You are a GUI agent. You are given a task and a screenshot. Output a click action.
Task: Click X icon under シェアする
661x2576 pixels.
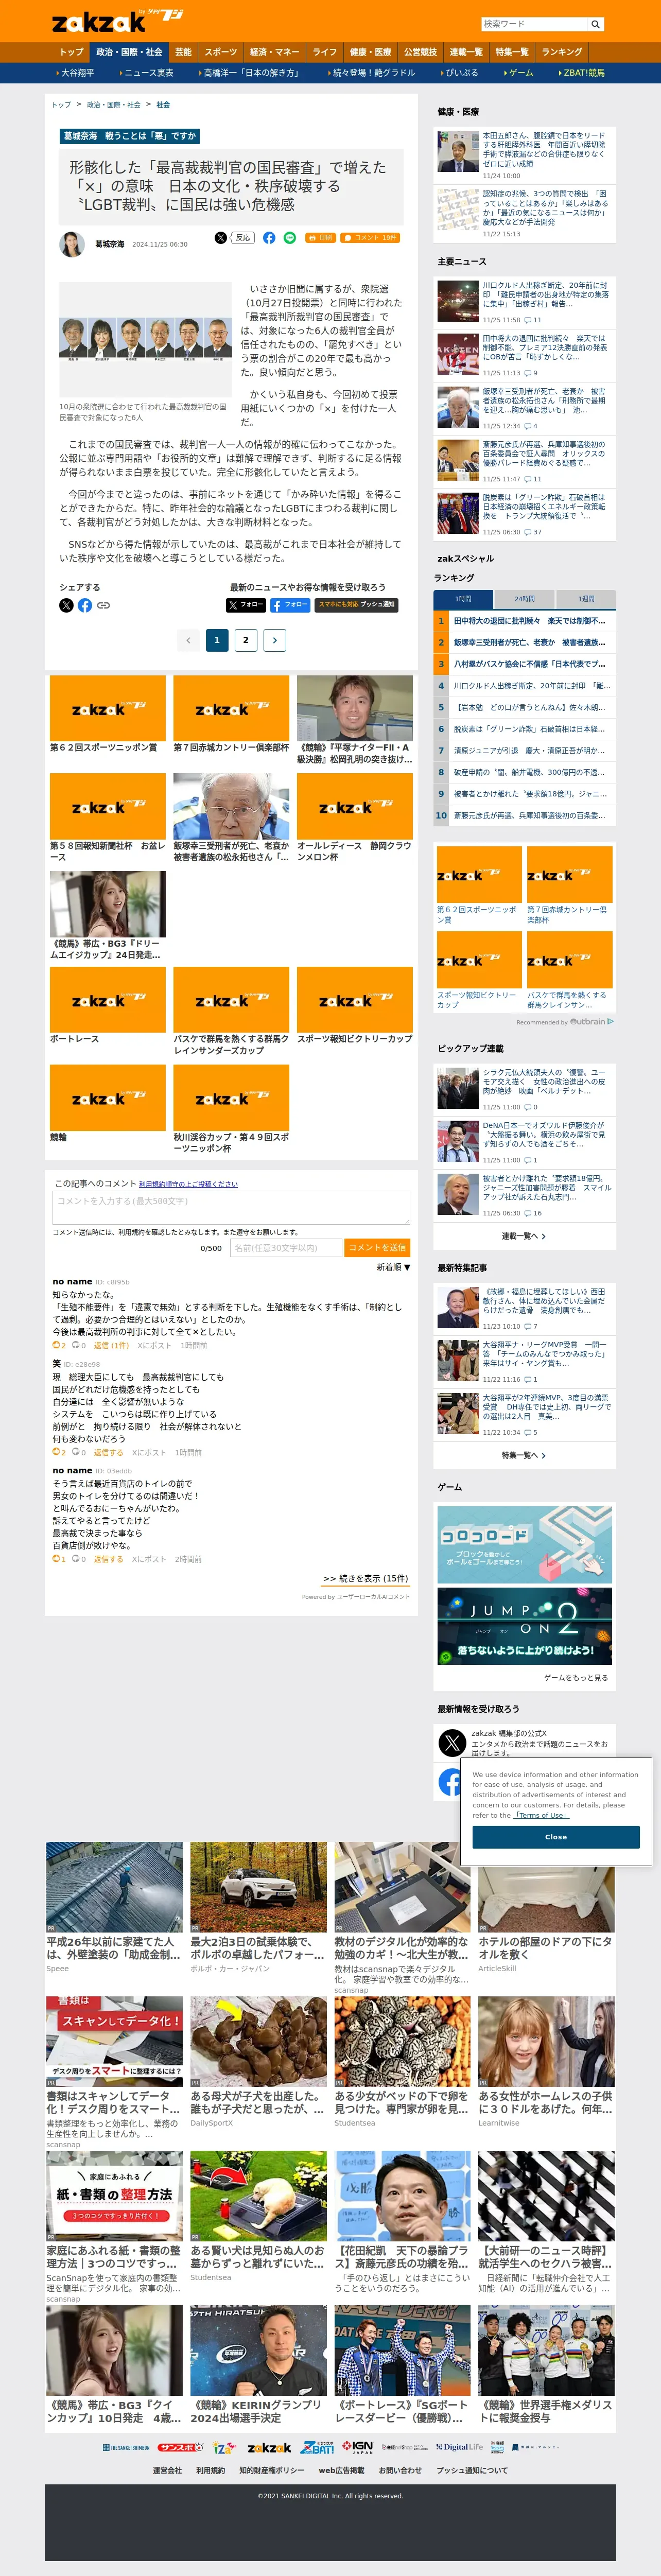[66, 605]
